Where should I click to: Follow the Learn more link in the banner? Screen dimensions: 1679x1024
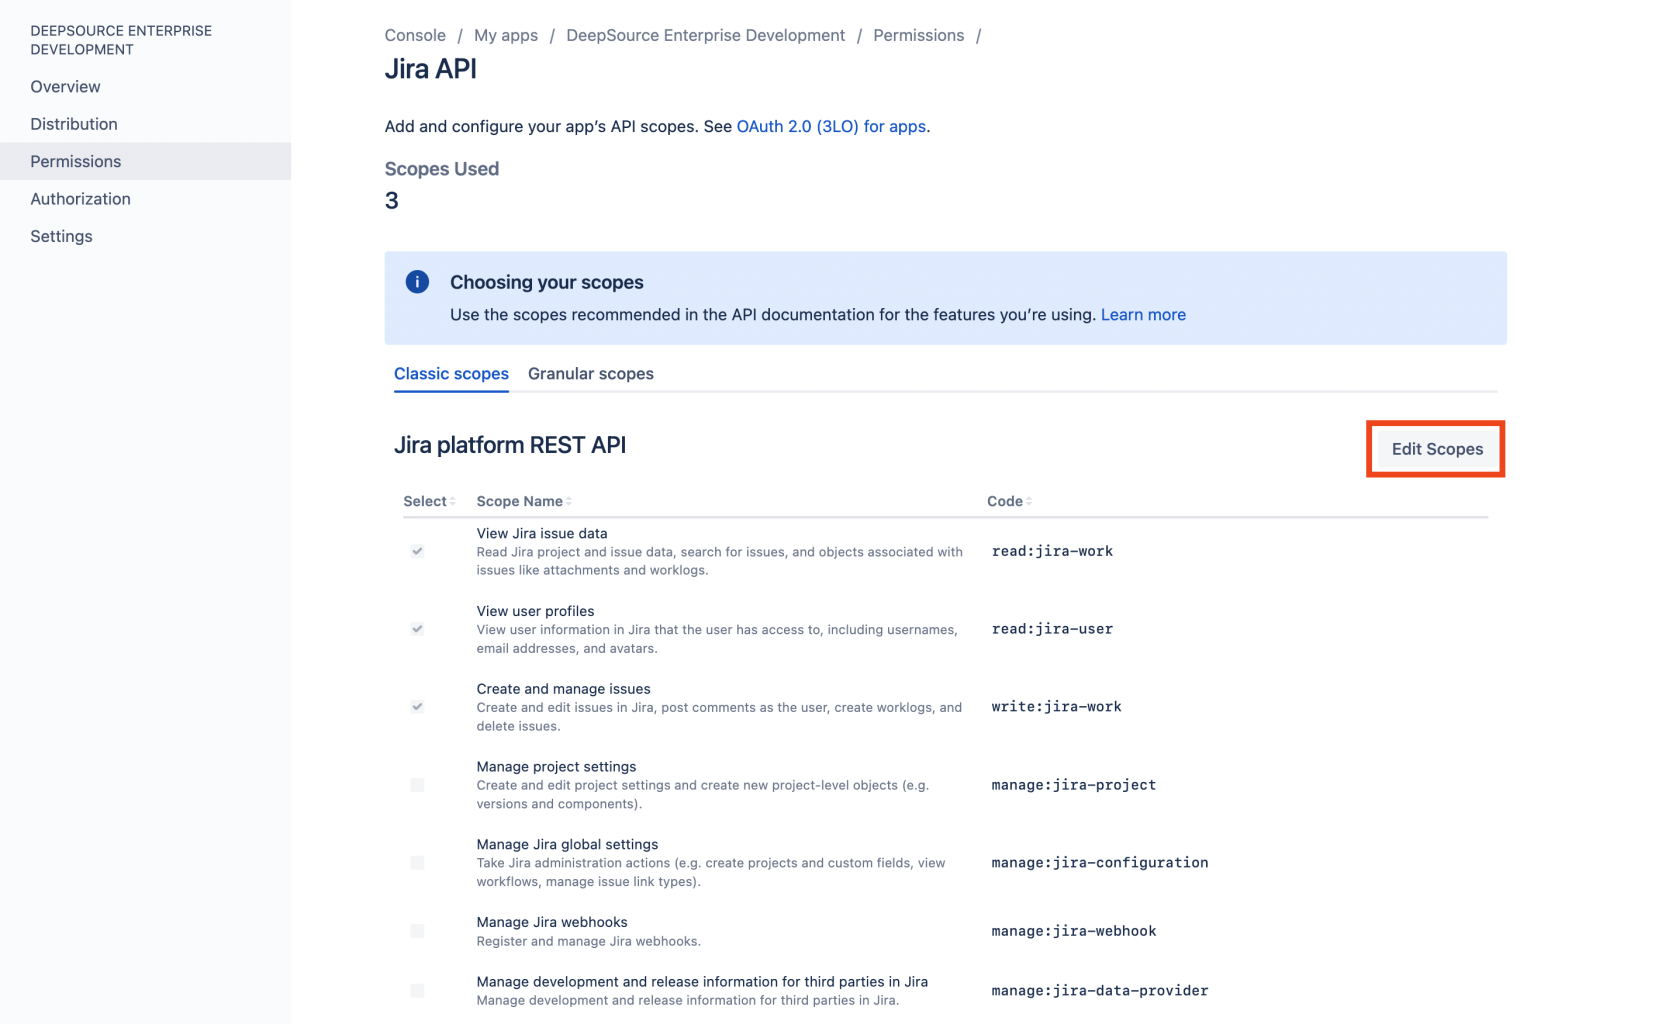tap(1143, 314)
